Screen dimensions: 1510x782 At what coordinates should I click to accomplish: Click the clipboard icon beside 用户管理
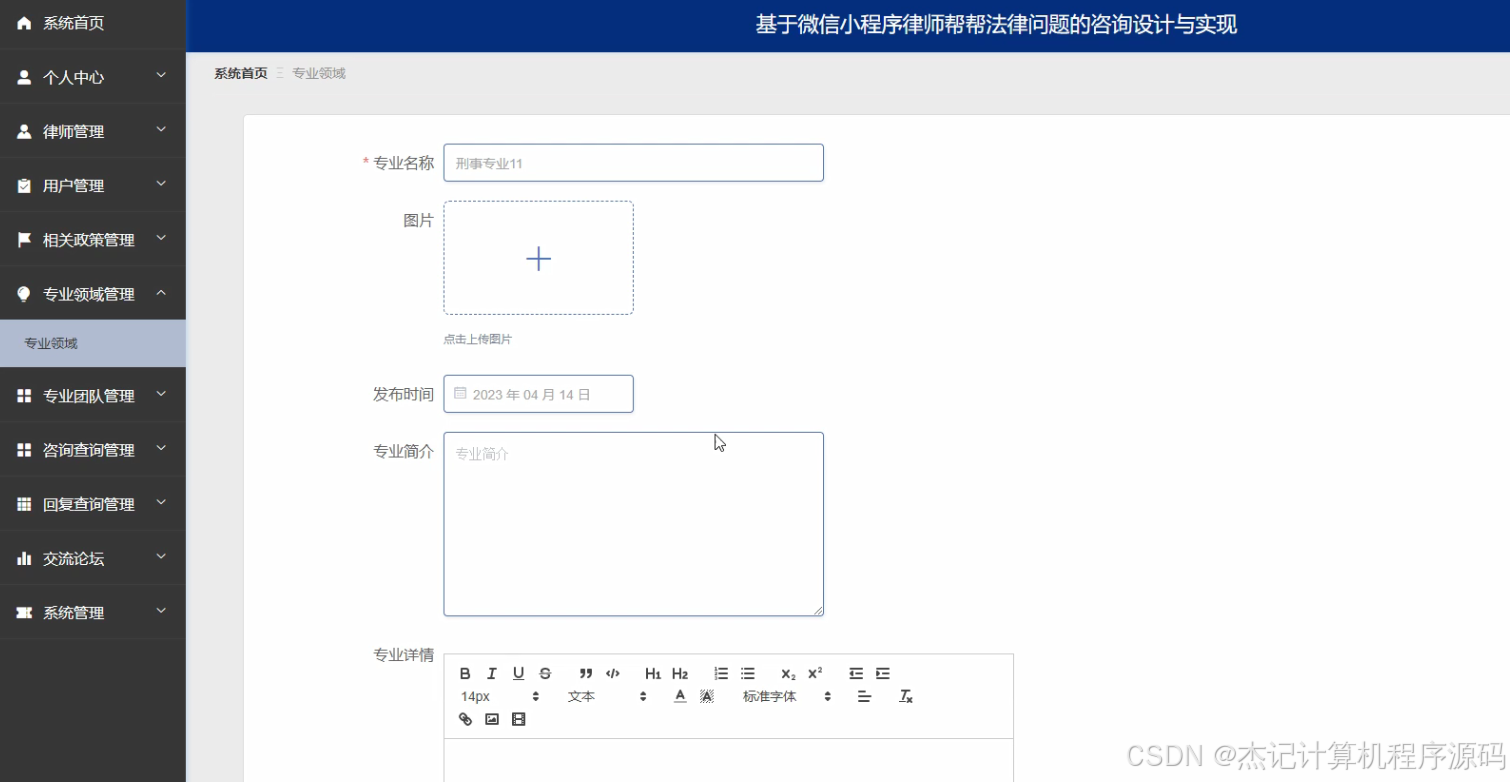pos(25,185)
